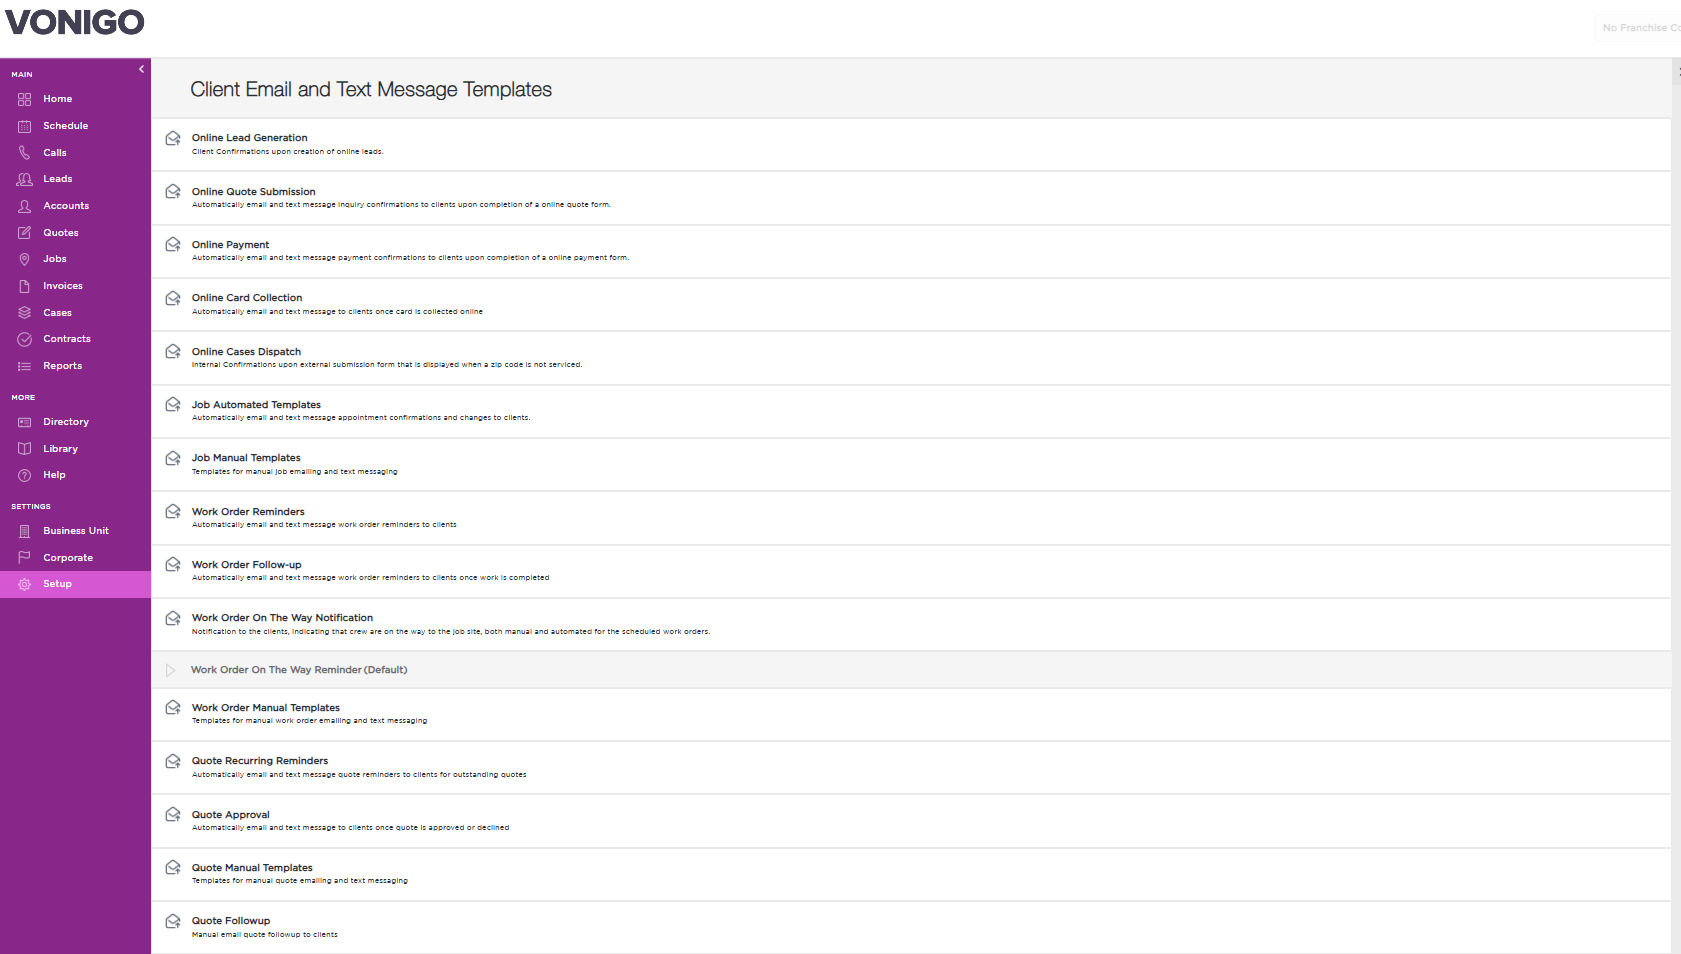Click envelope icon beside Job Manual Templates
The image size is (1681, 954).
[x=173, y=458]
